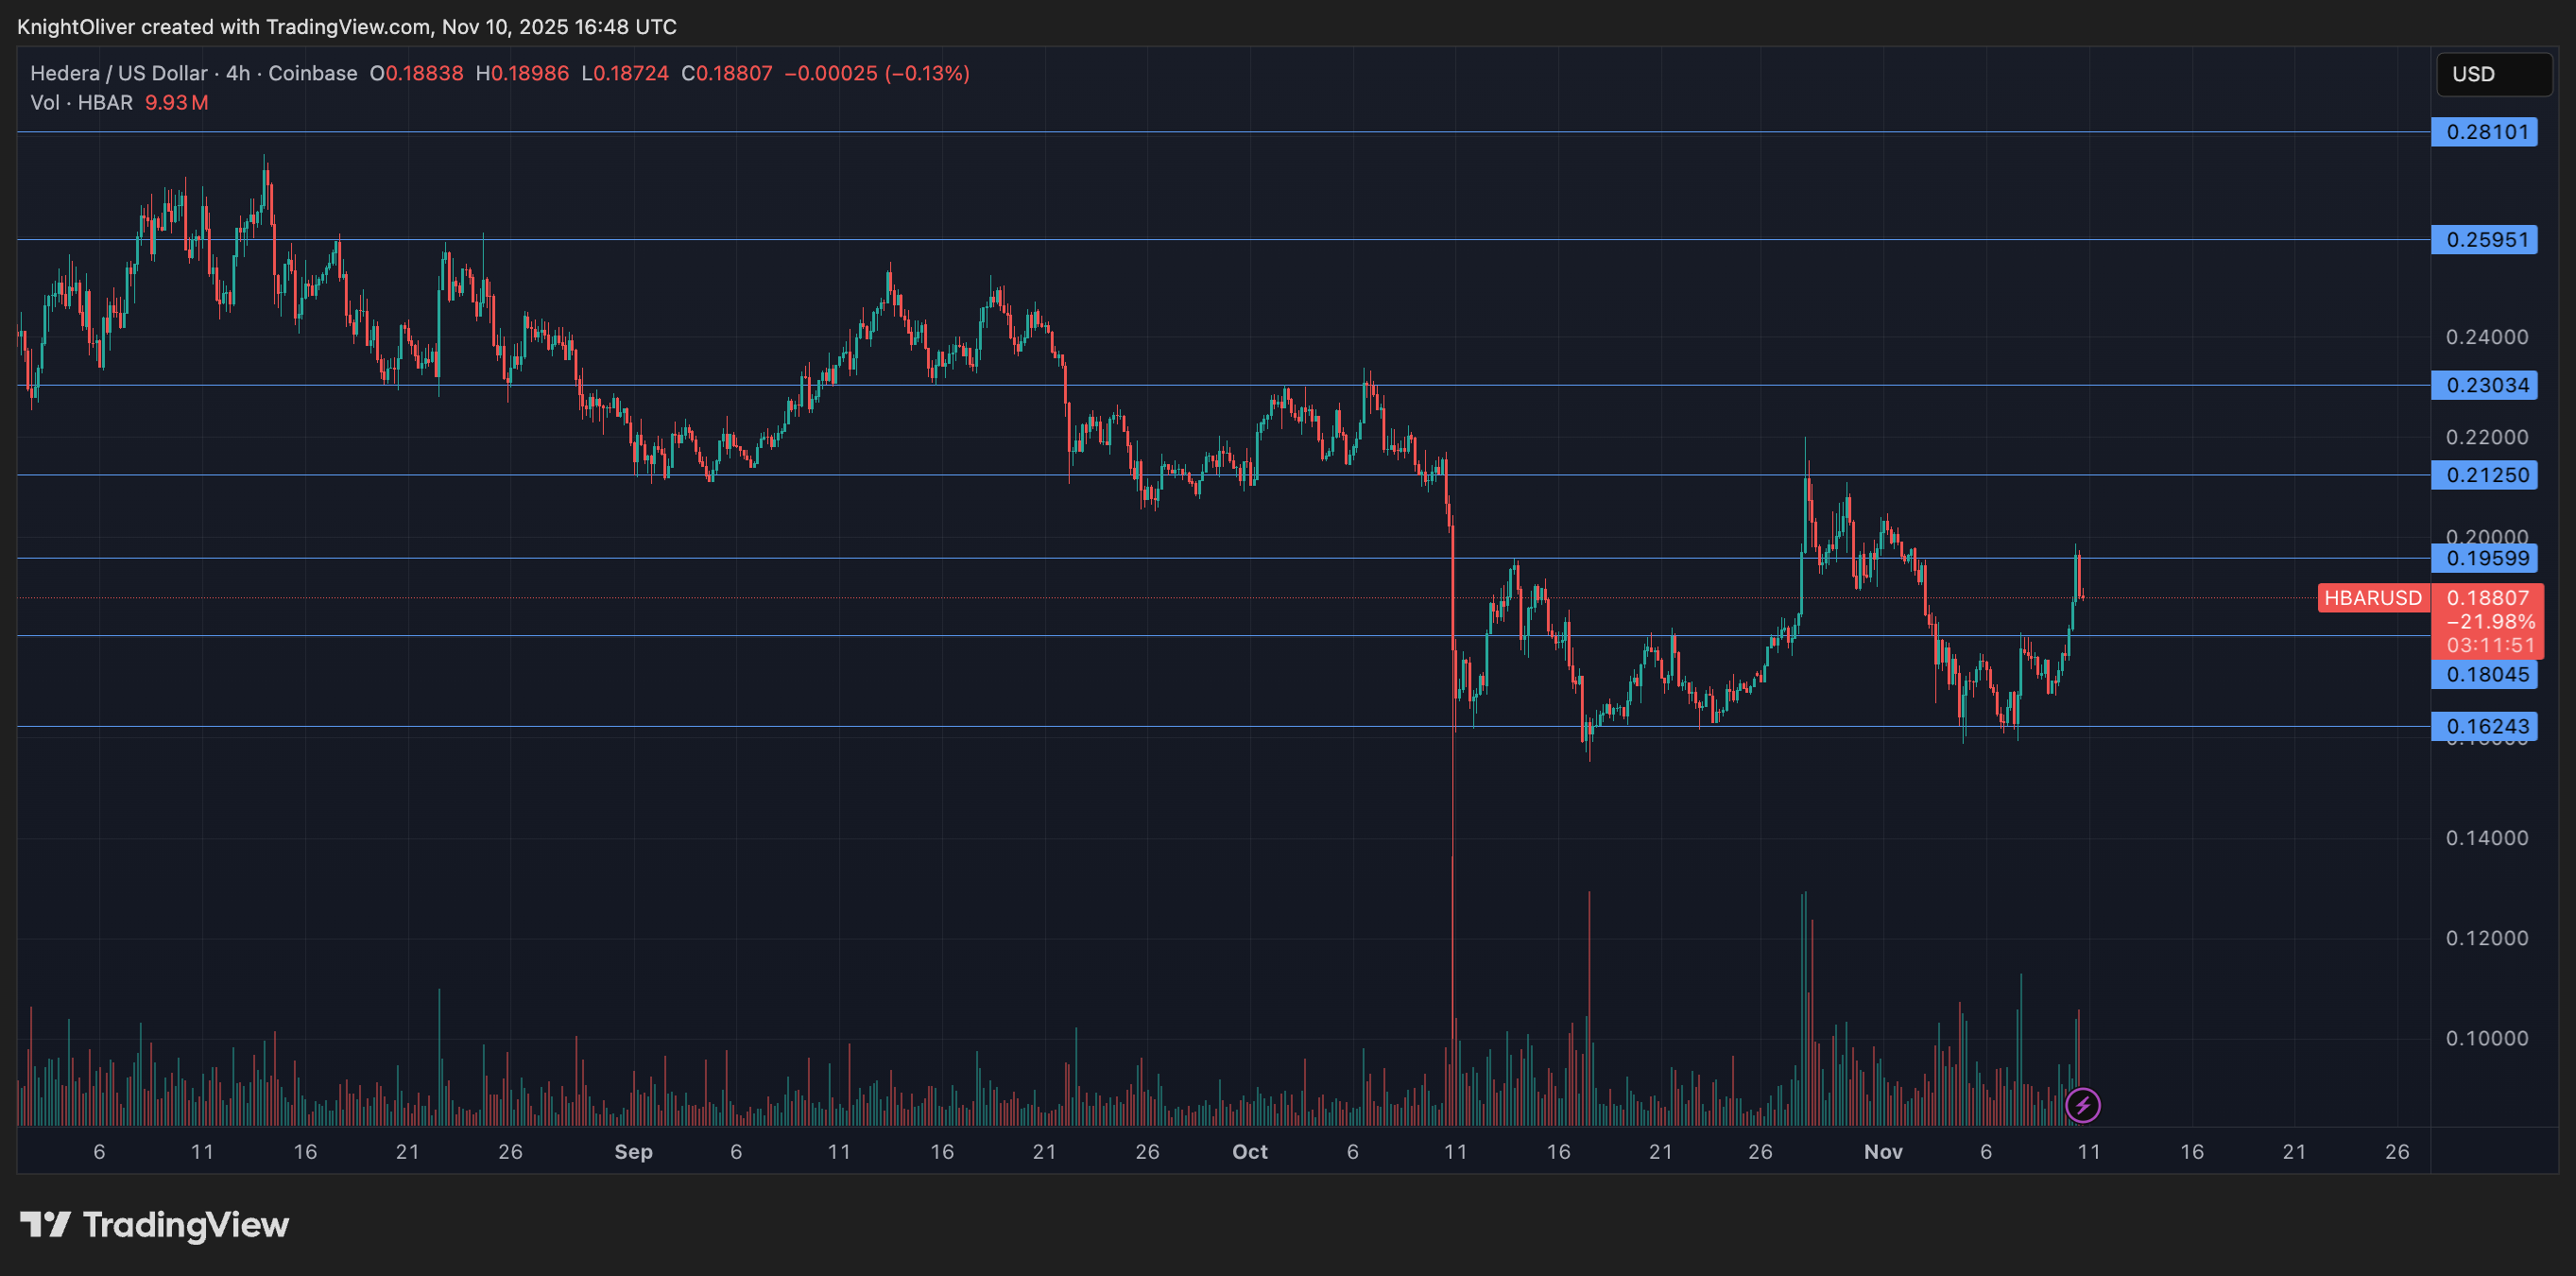Select the 0.25951 horizontal line label
This screenshot has height=1276, width=2576.
(x=2484, y=240)
